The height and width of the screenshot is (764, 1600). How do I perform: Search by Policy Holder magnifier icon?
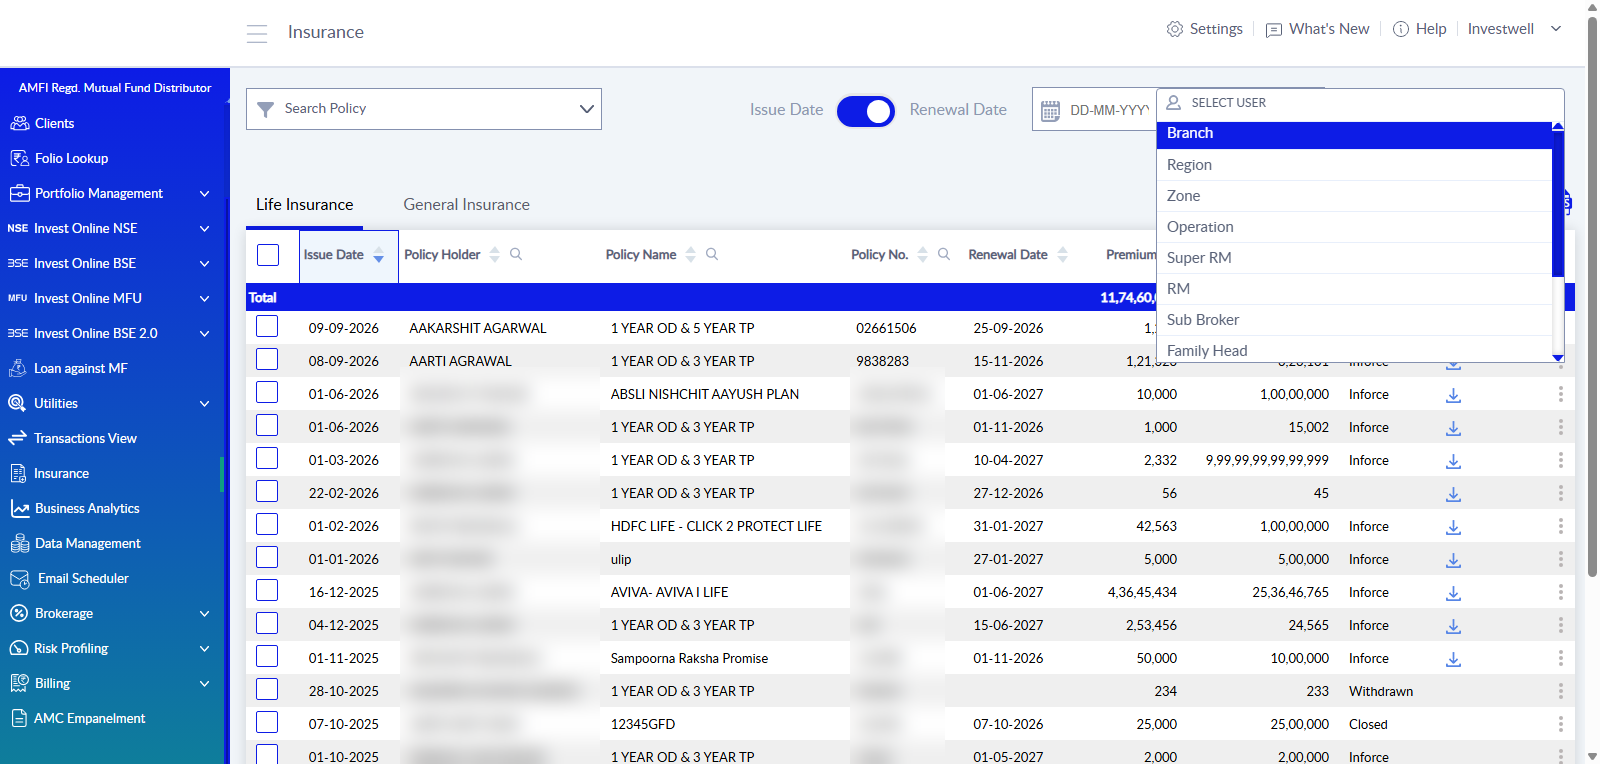[x=516, y=254]
